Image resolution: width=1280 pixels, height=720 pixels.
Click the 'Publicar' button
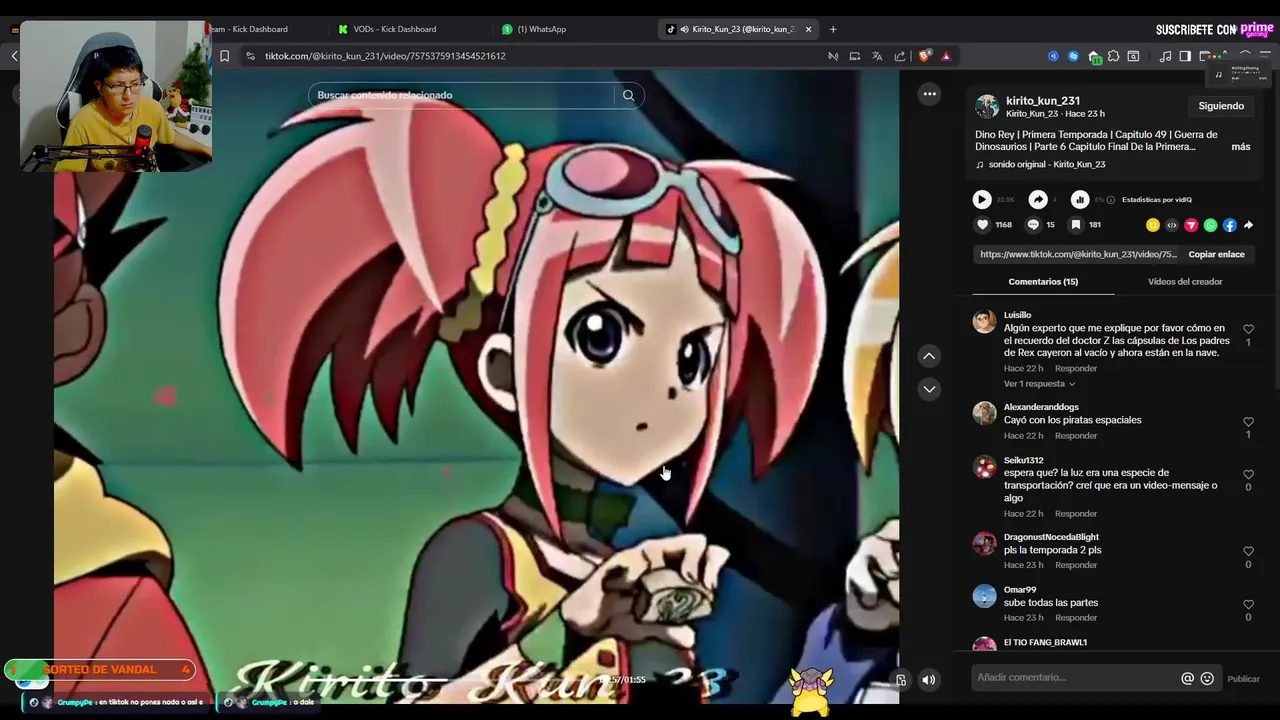tap(1243, 679)
